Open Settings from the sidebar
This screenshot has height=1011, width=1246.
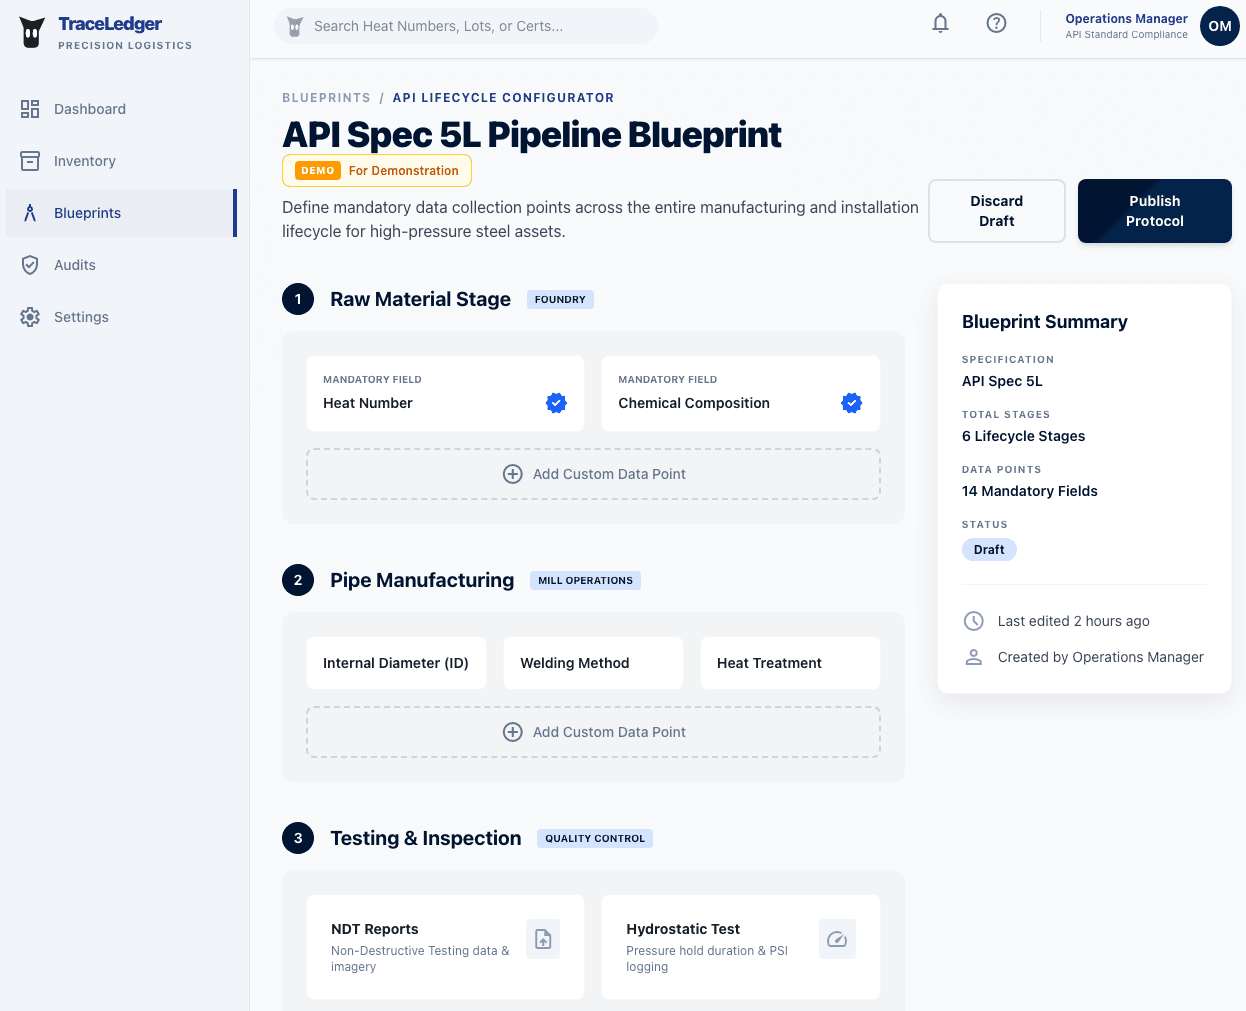[121, 317]
